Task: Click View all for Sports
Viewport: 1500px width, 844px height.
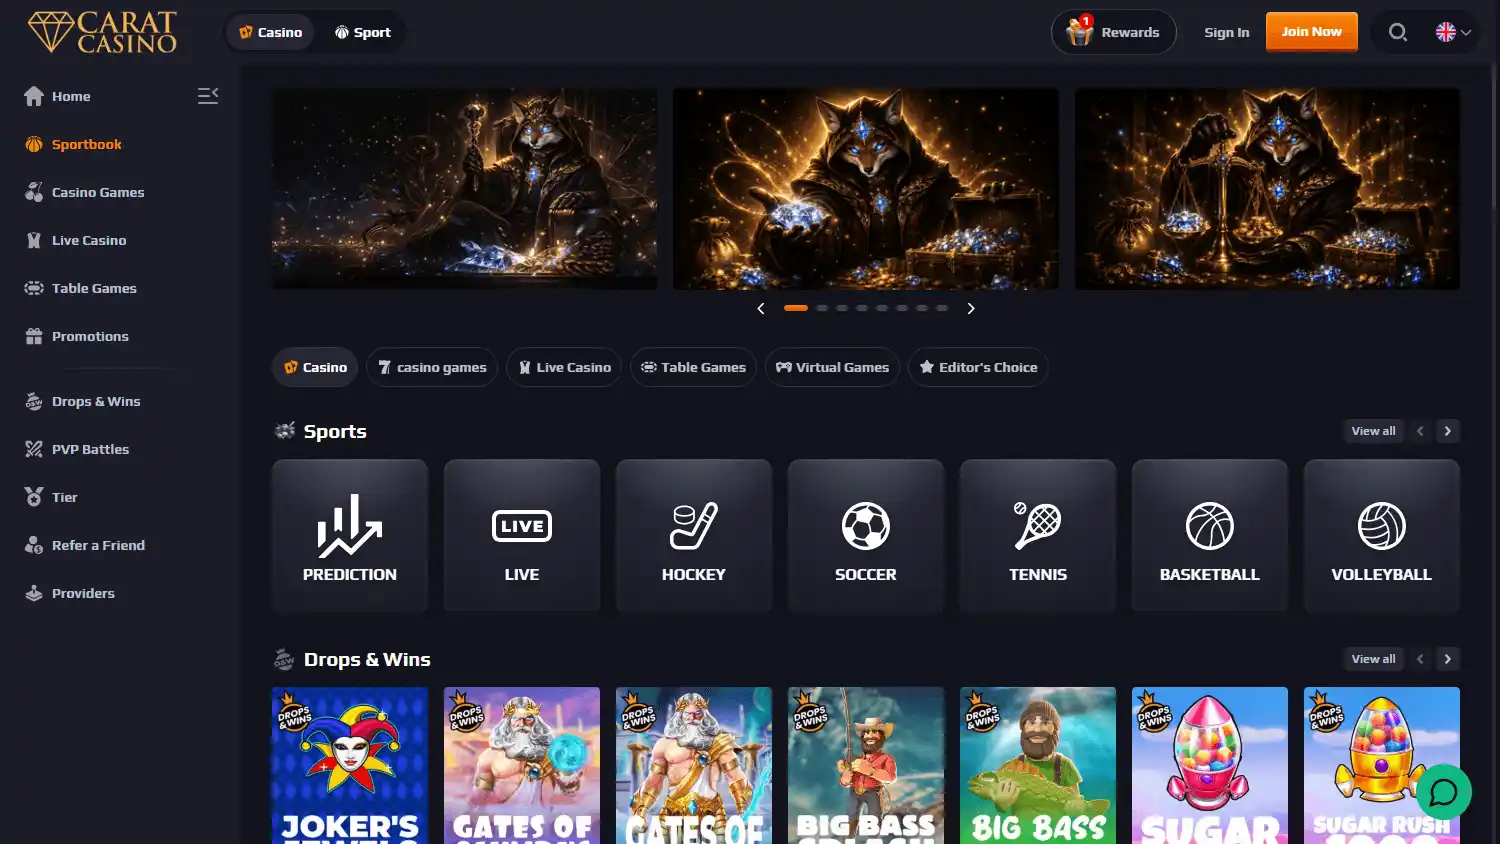Action: point(1374,431)
